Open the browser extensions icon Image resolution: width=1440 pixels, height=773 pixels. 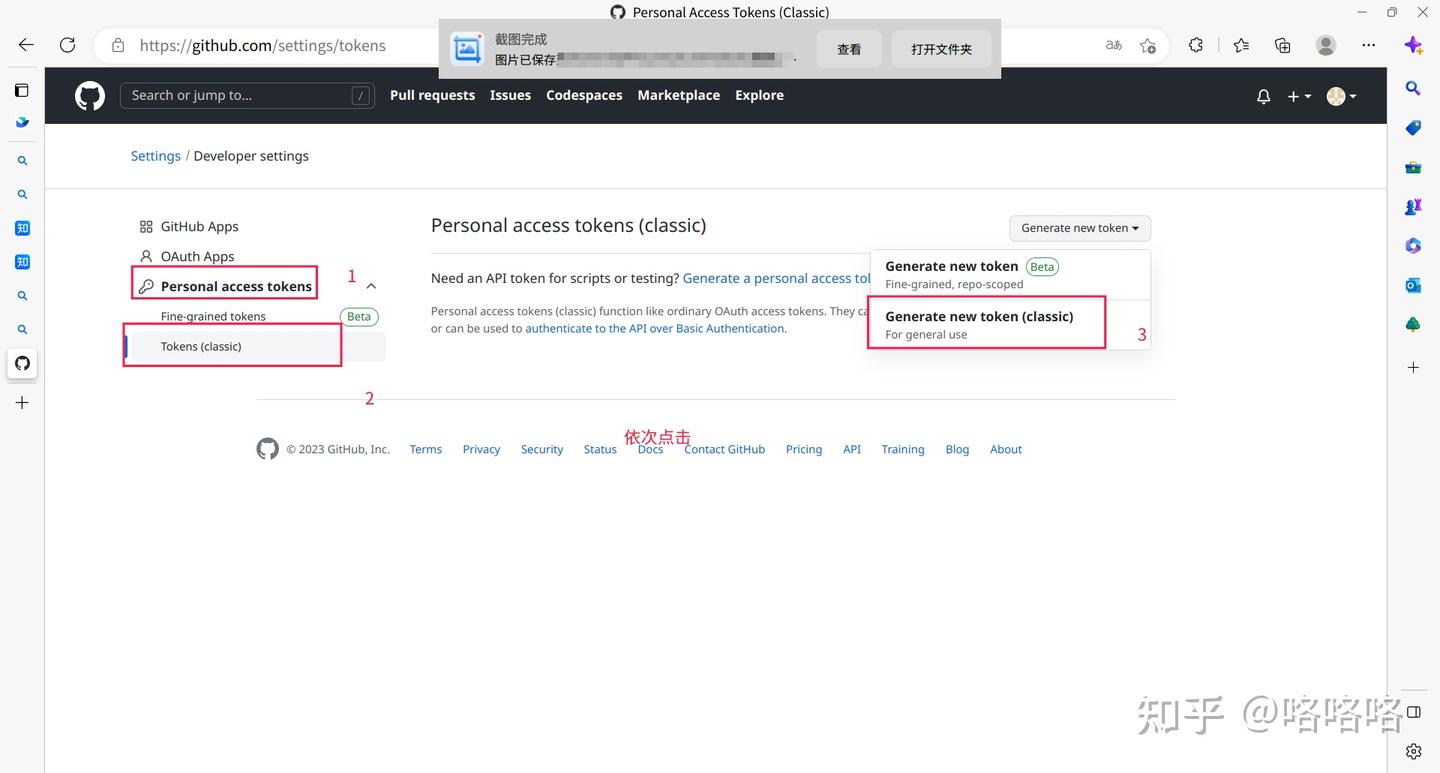1195,45
